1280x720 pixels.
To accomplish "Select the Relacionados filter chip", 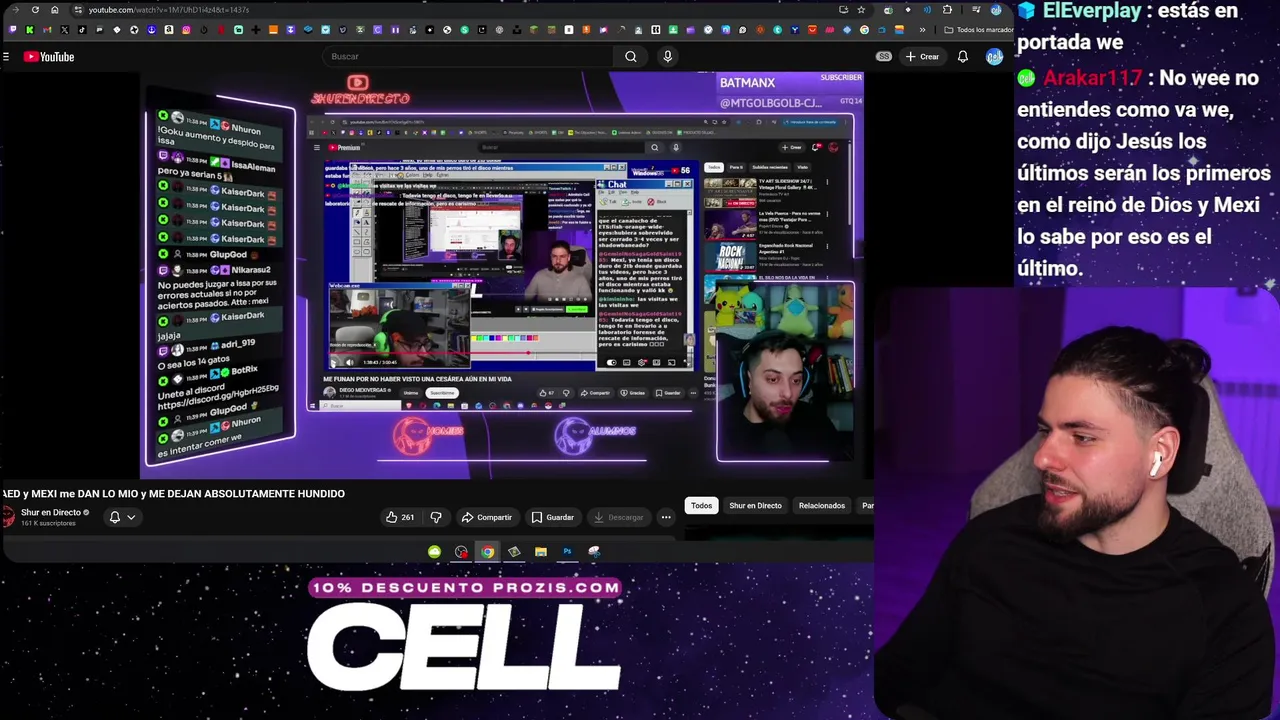I will coord(822,506).
